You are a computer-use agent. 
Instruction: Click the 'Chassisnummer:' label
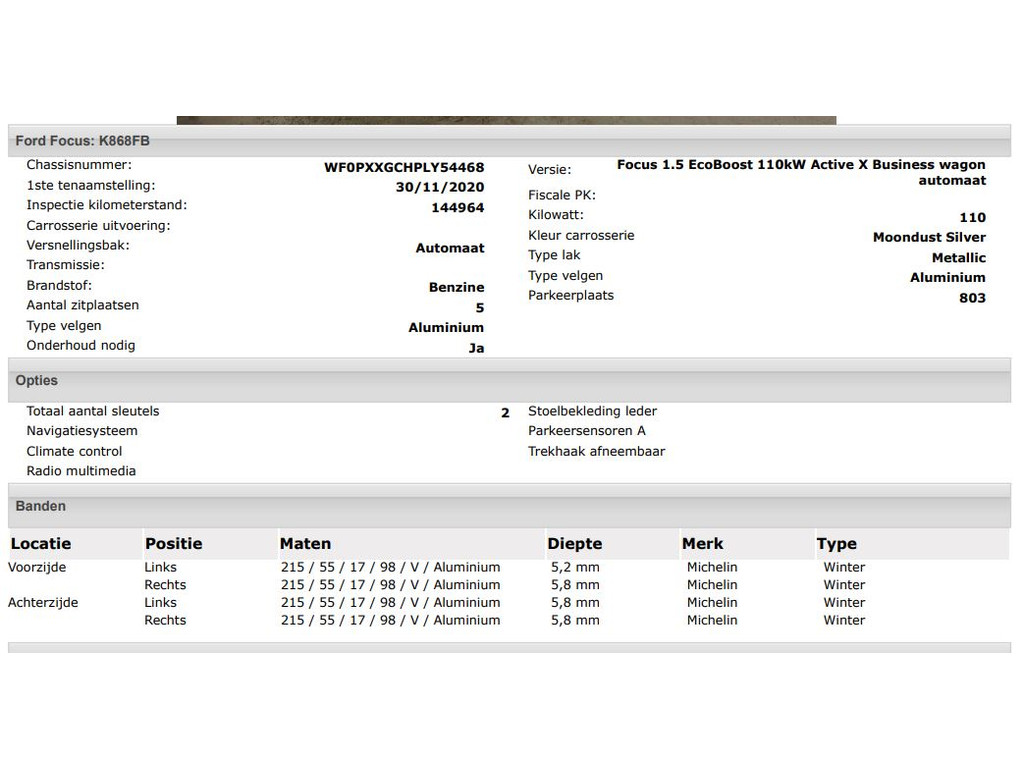tap(79, 165)
